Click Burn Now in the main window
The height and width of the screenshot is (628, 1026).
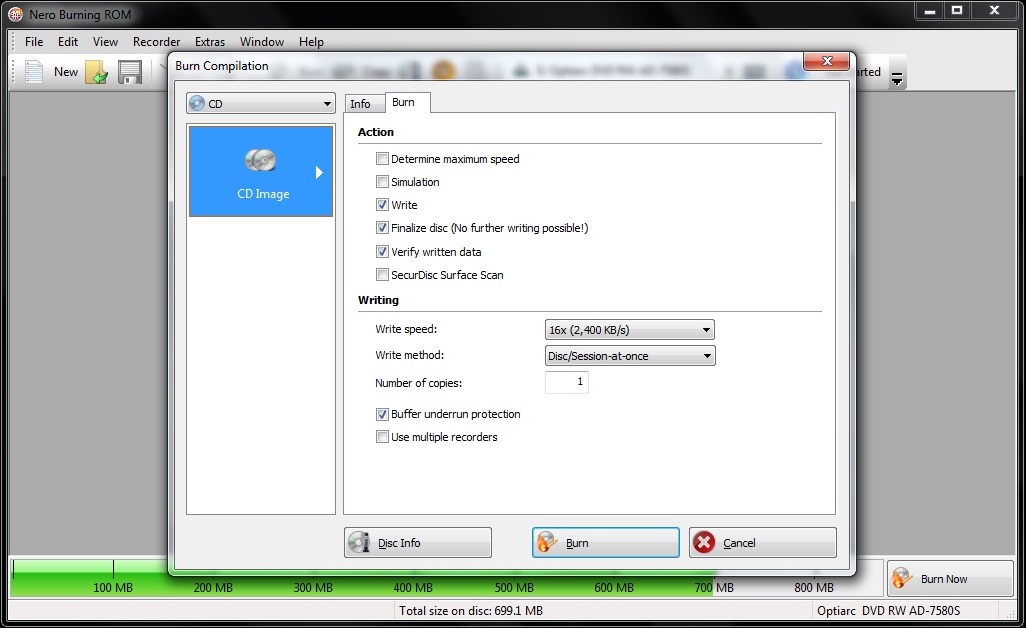pyautogui.click(x=950, y=578)
